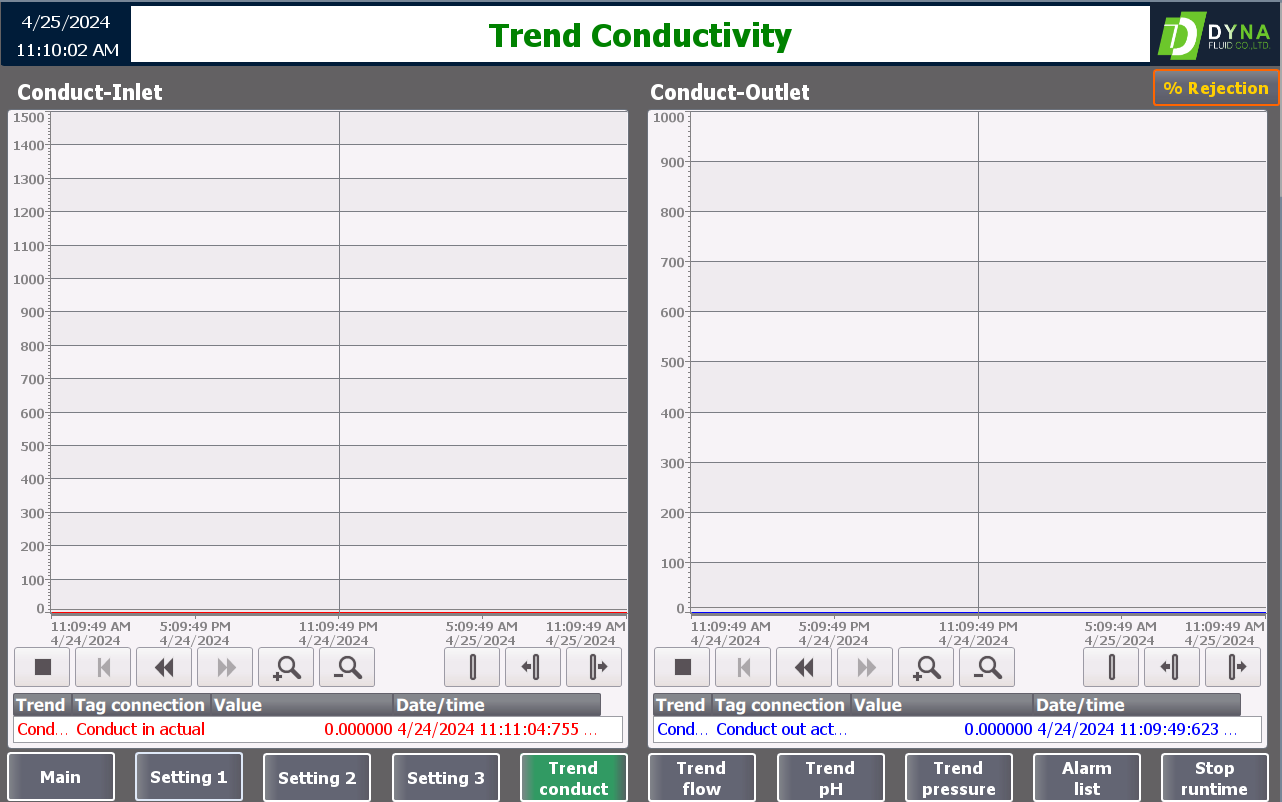
Task: Click the inlet Date/time column header
Action: [x=497, y=705]
